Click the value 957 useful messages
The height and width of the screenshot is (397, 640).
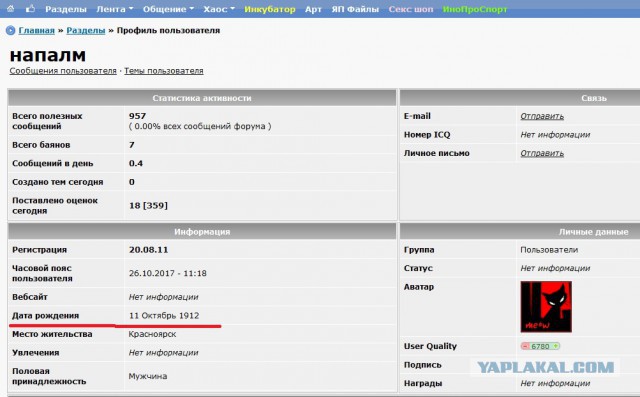point(137,116)
